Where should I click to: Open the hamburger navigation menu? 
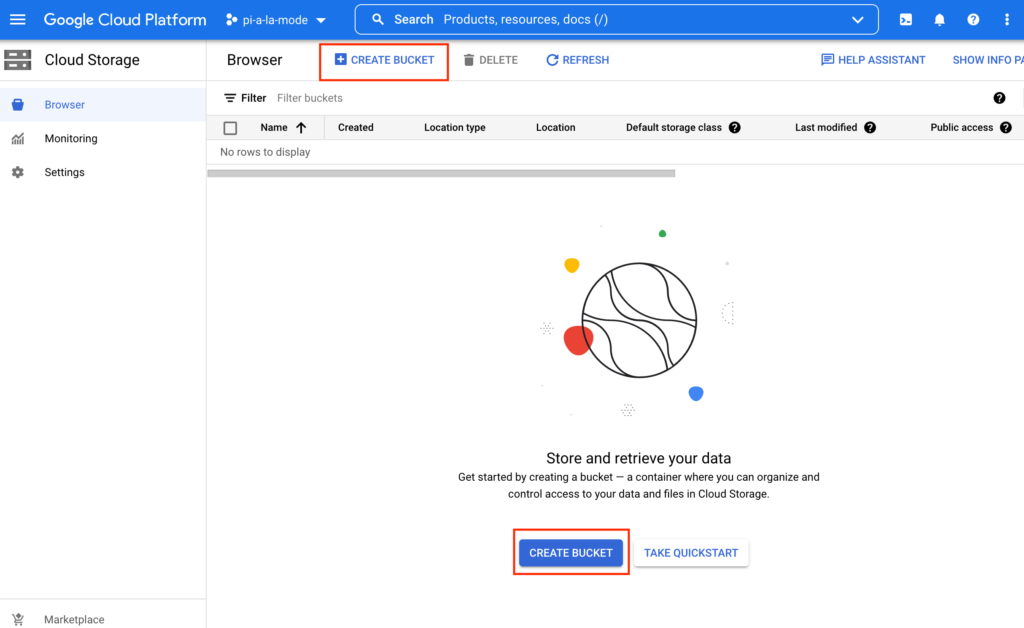[18, 20]
